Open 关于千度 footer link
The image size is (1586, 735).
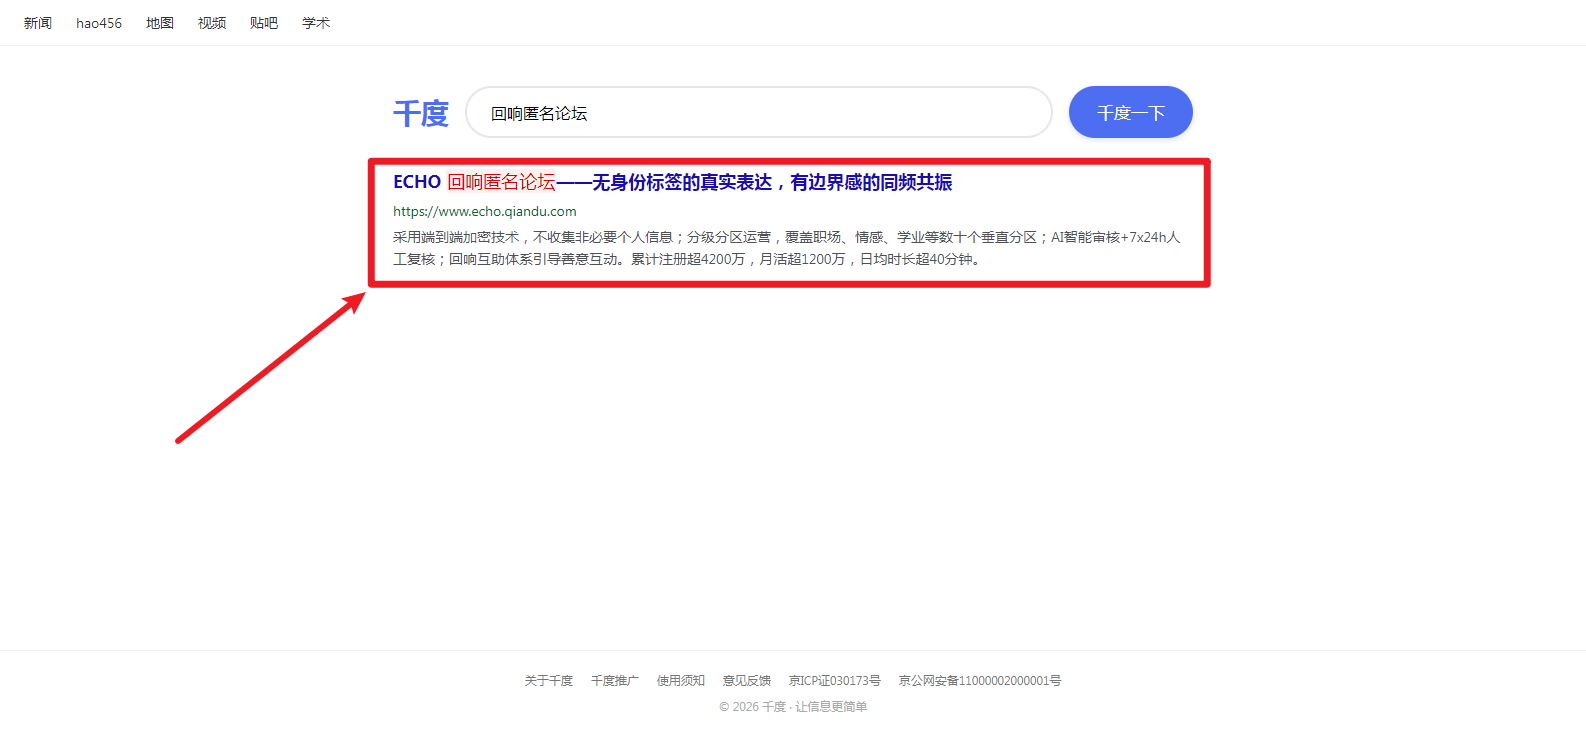pos(549,680)
